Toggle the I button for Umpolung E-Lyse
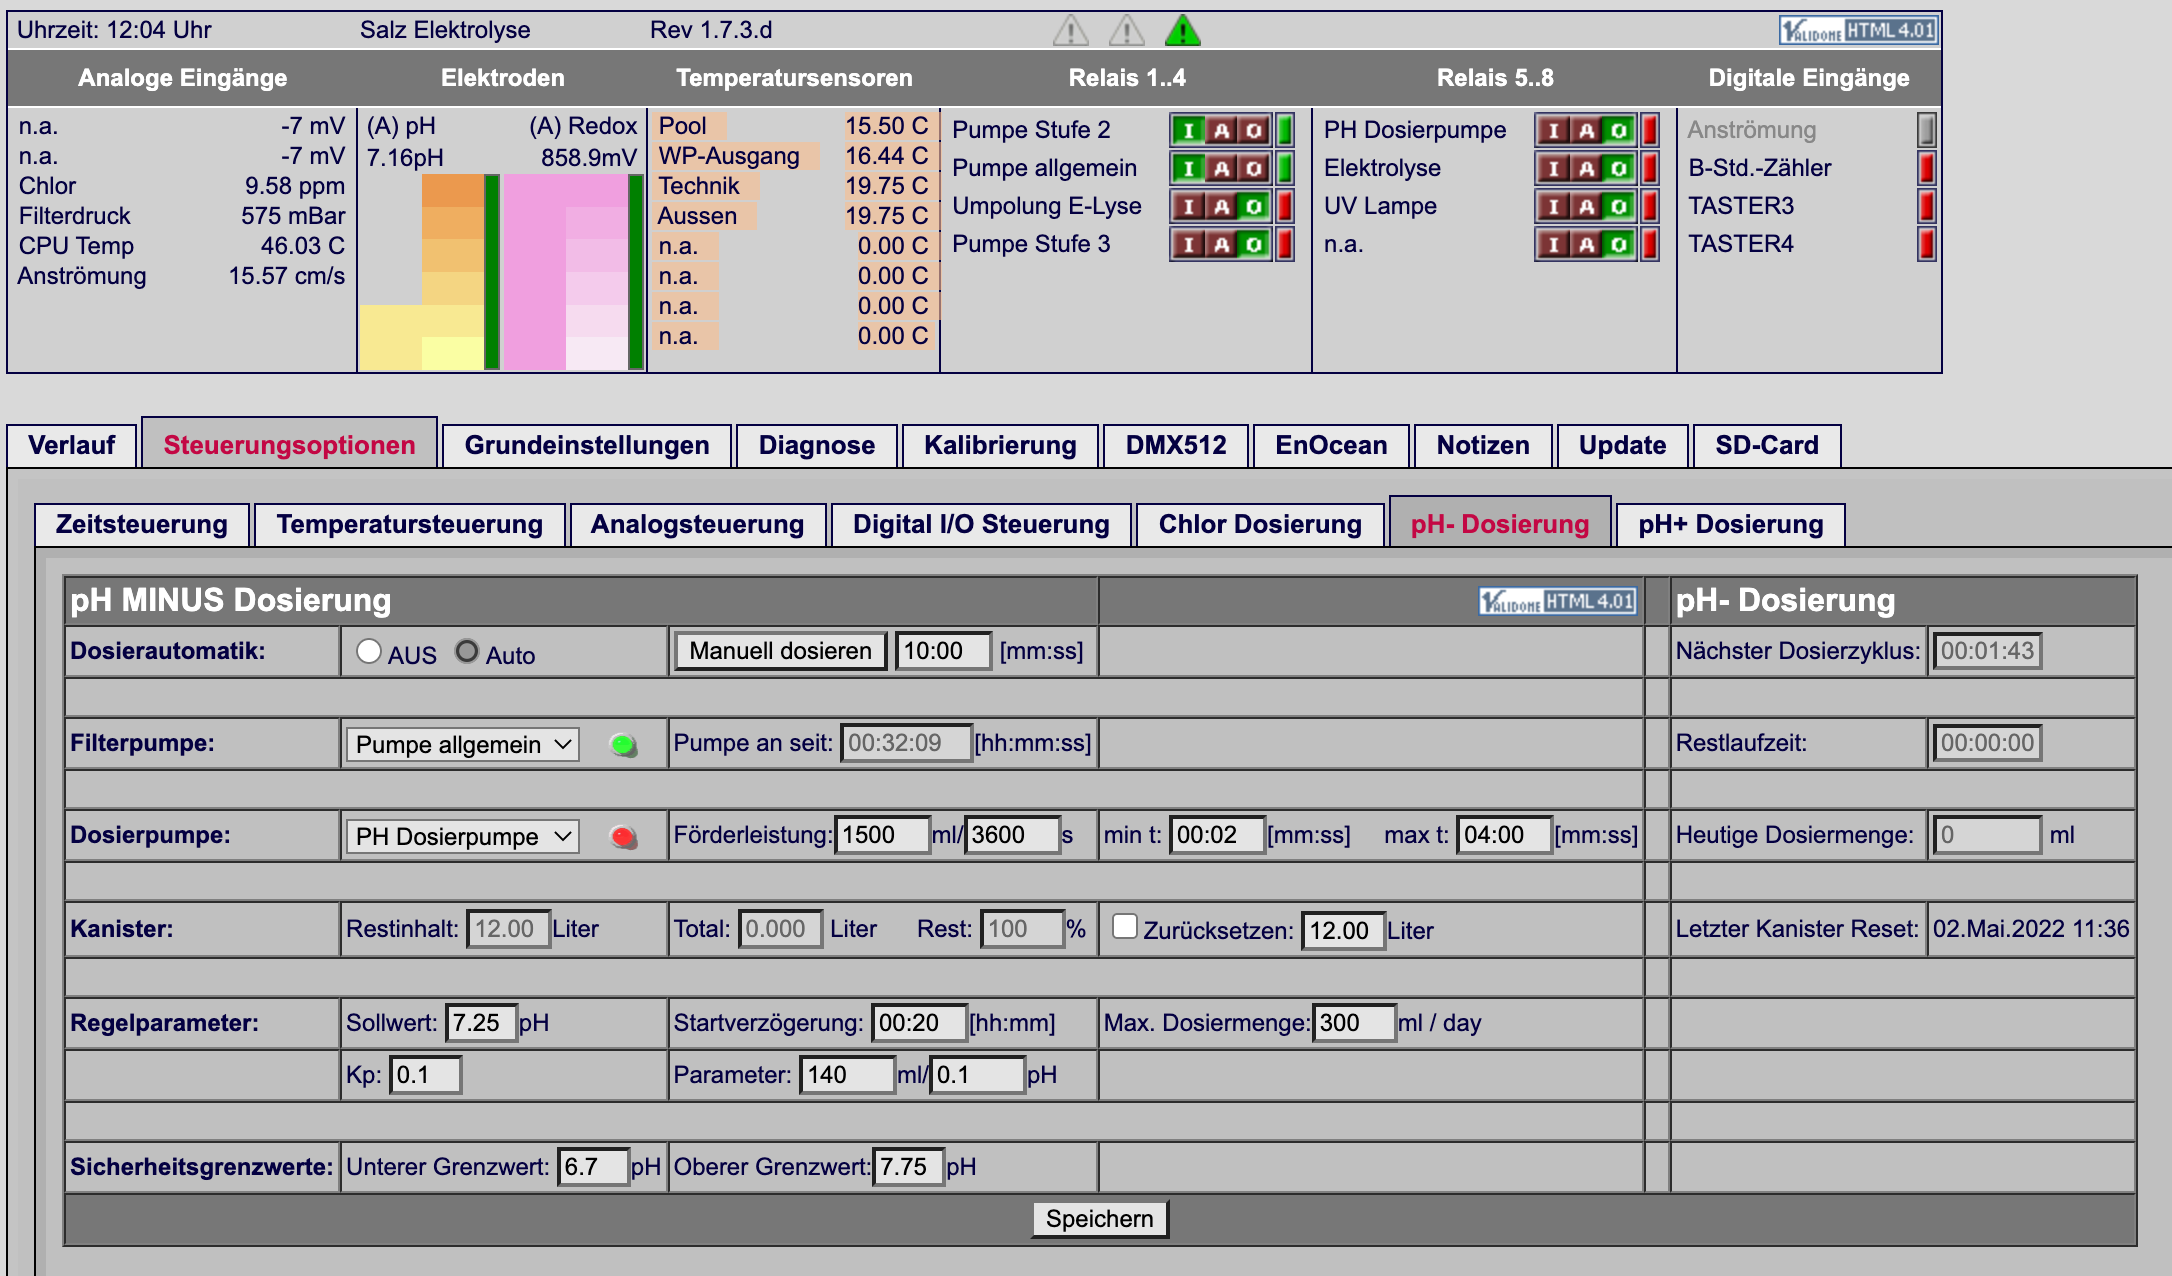The image size is (2172, 1276). (x=1188, y=206)
